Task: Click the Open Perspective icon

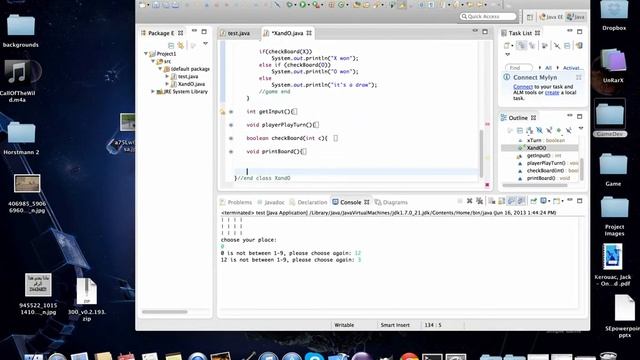Action: pyautogui.click(x=530, y=17)
